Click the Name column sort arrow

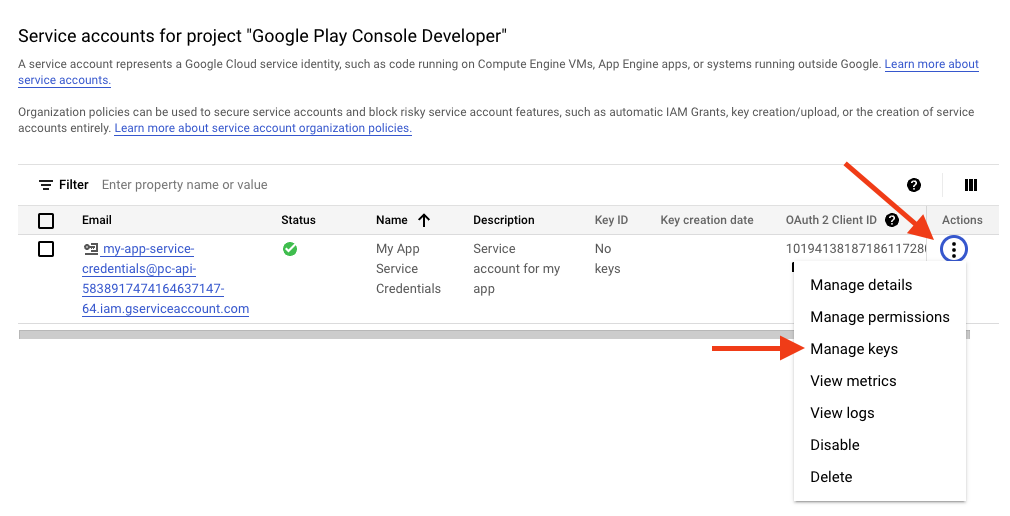click(x=423, y=220)
